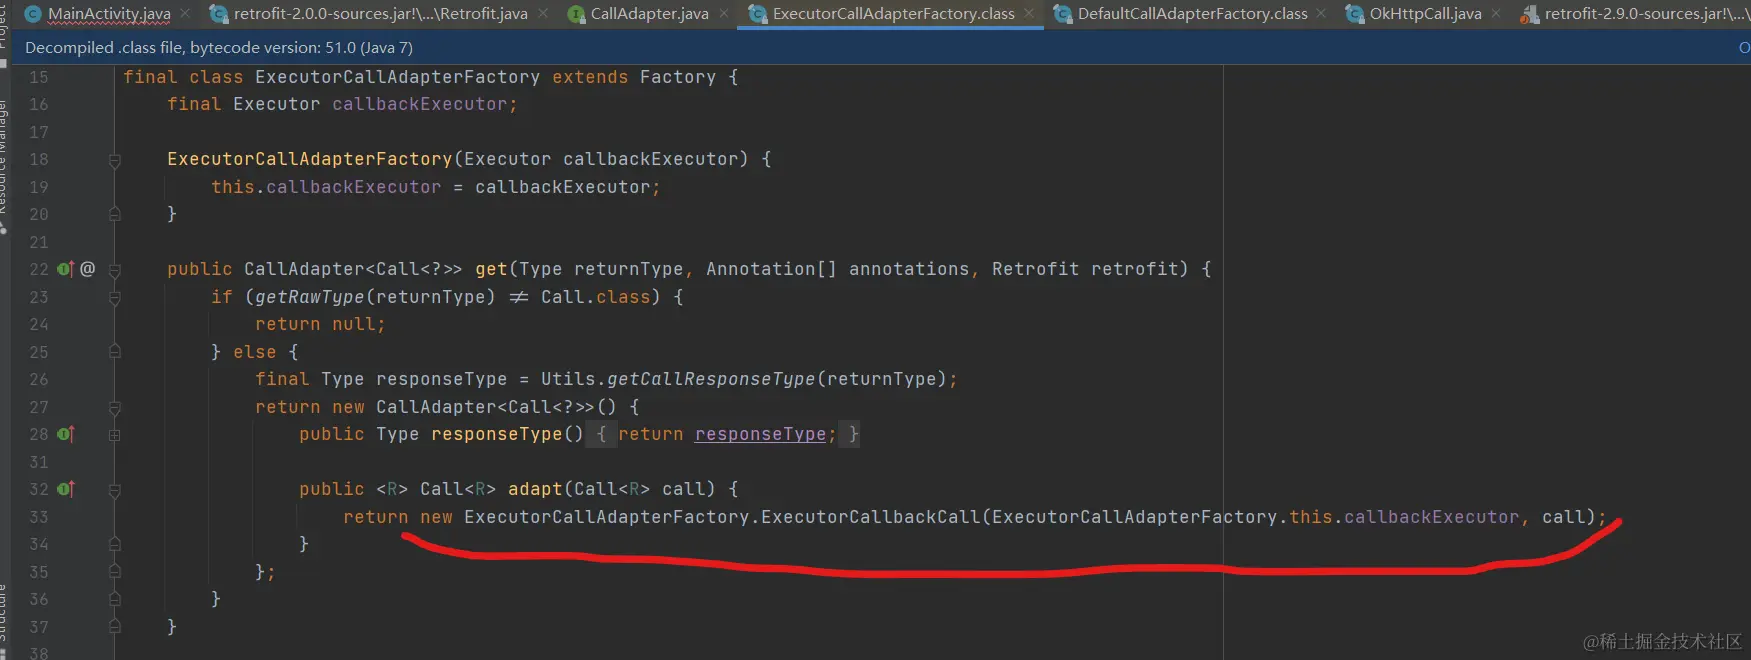Close the CallAdapter.java tab

724,14
